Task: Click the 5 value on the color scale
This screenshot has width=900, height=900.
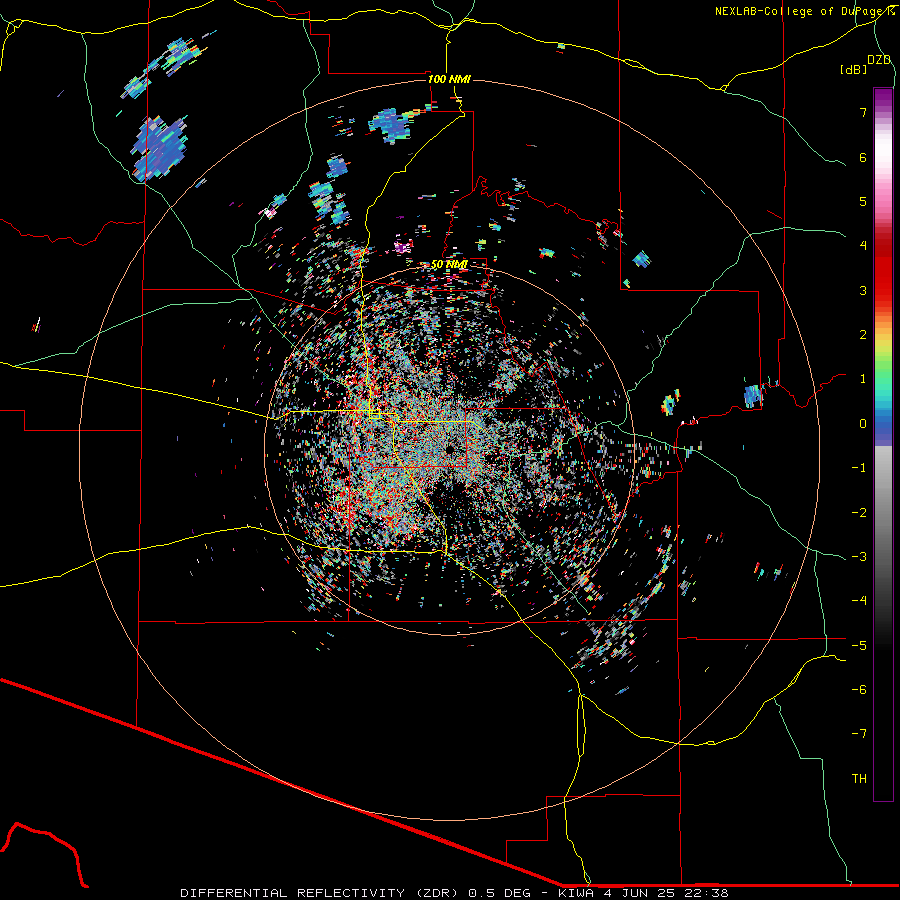Action: pos(863,201)
